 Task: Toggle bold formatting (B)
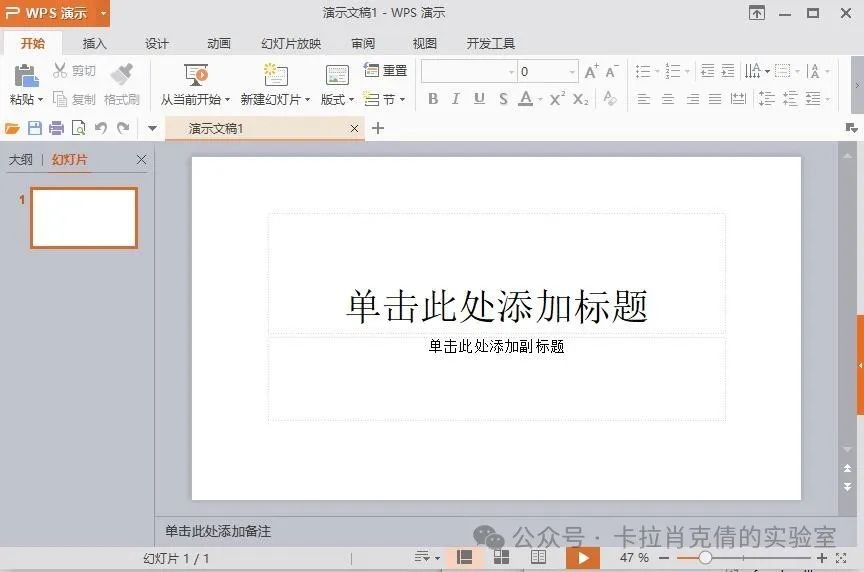[x=433, y=99]
